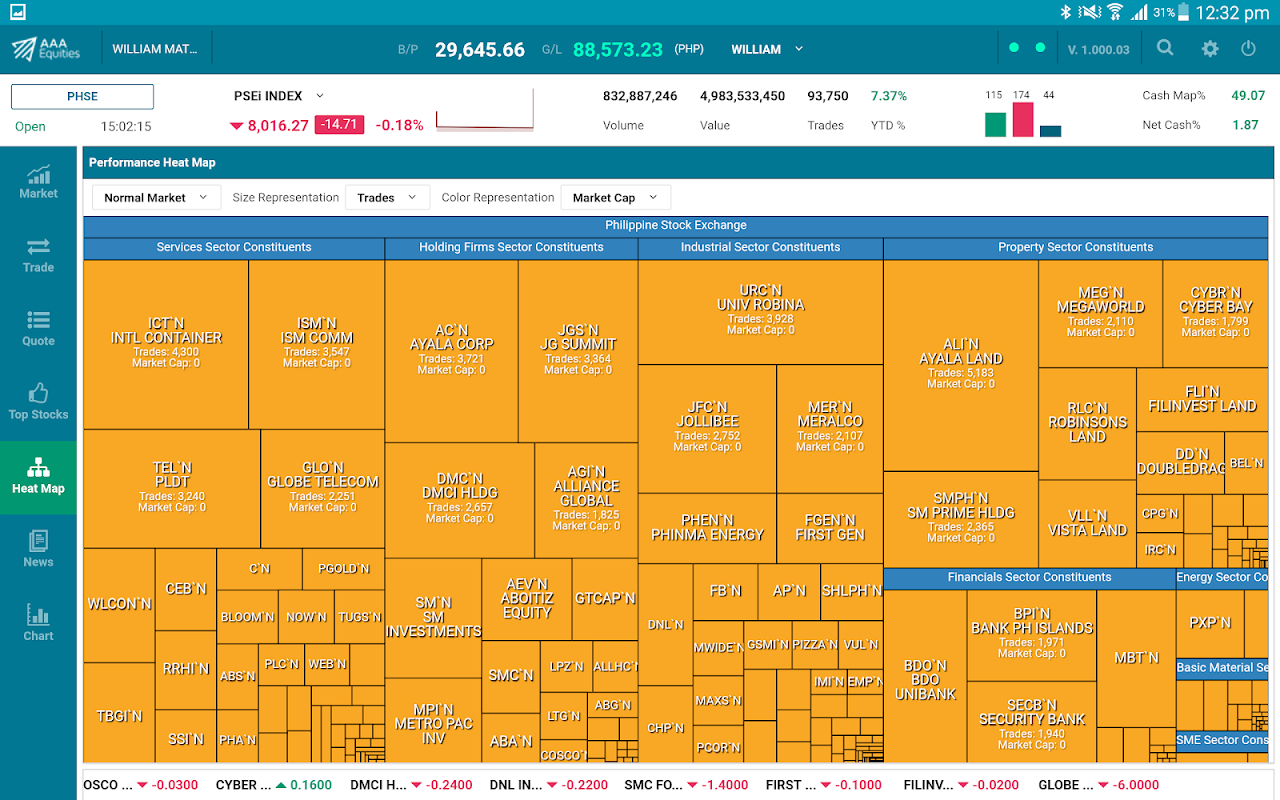
Task: Select the CYBR`N CYBER BAY tile
Action: pyautogui.click(x=1215, y=313)
